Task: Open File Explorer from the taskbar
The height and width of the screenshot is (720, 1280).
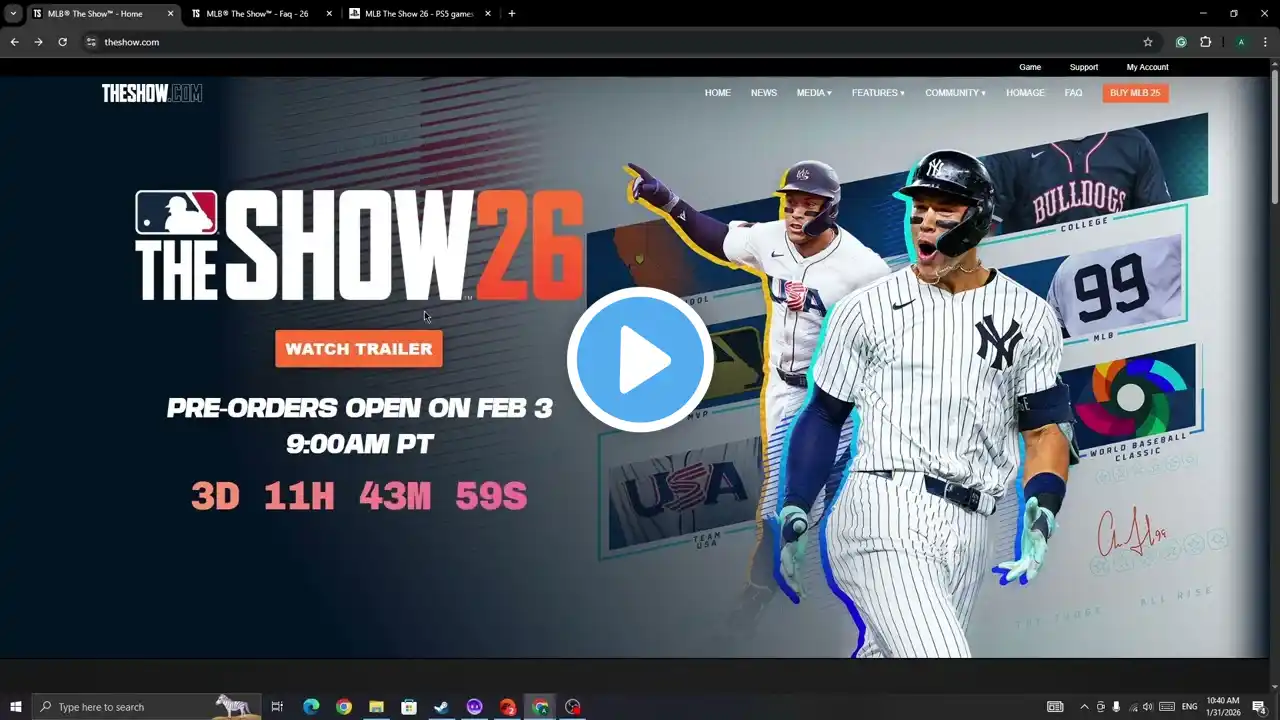Action: (x=376, y=707)
